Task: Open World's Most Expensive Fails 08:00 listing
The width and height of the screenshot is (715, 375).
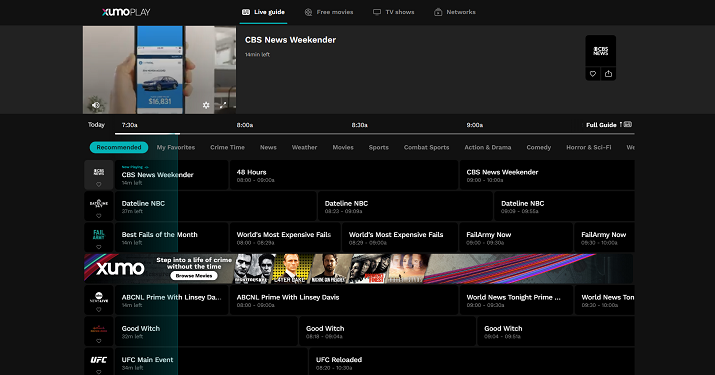Action: click(x=285, y=237)
